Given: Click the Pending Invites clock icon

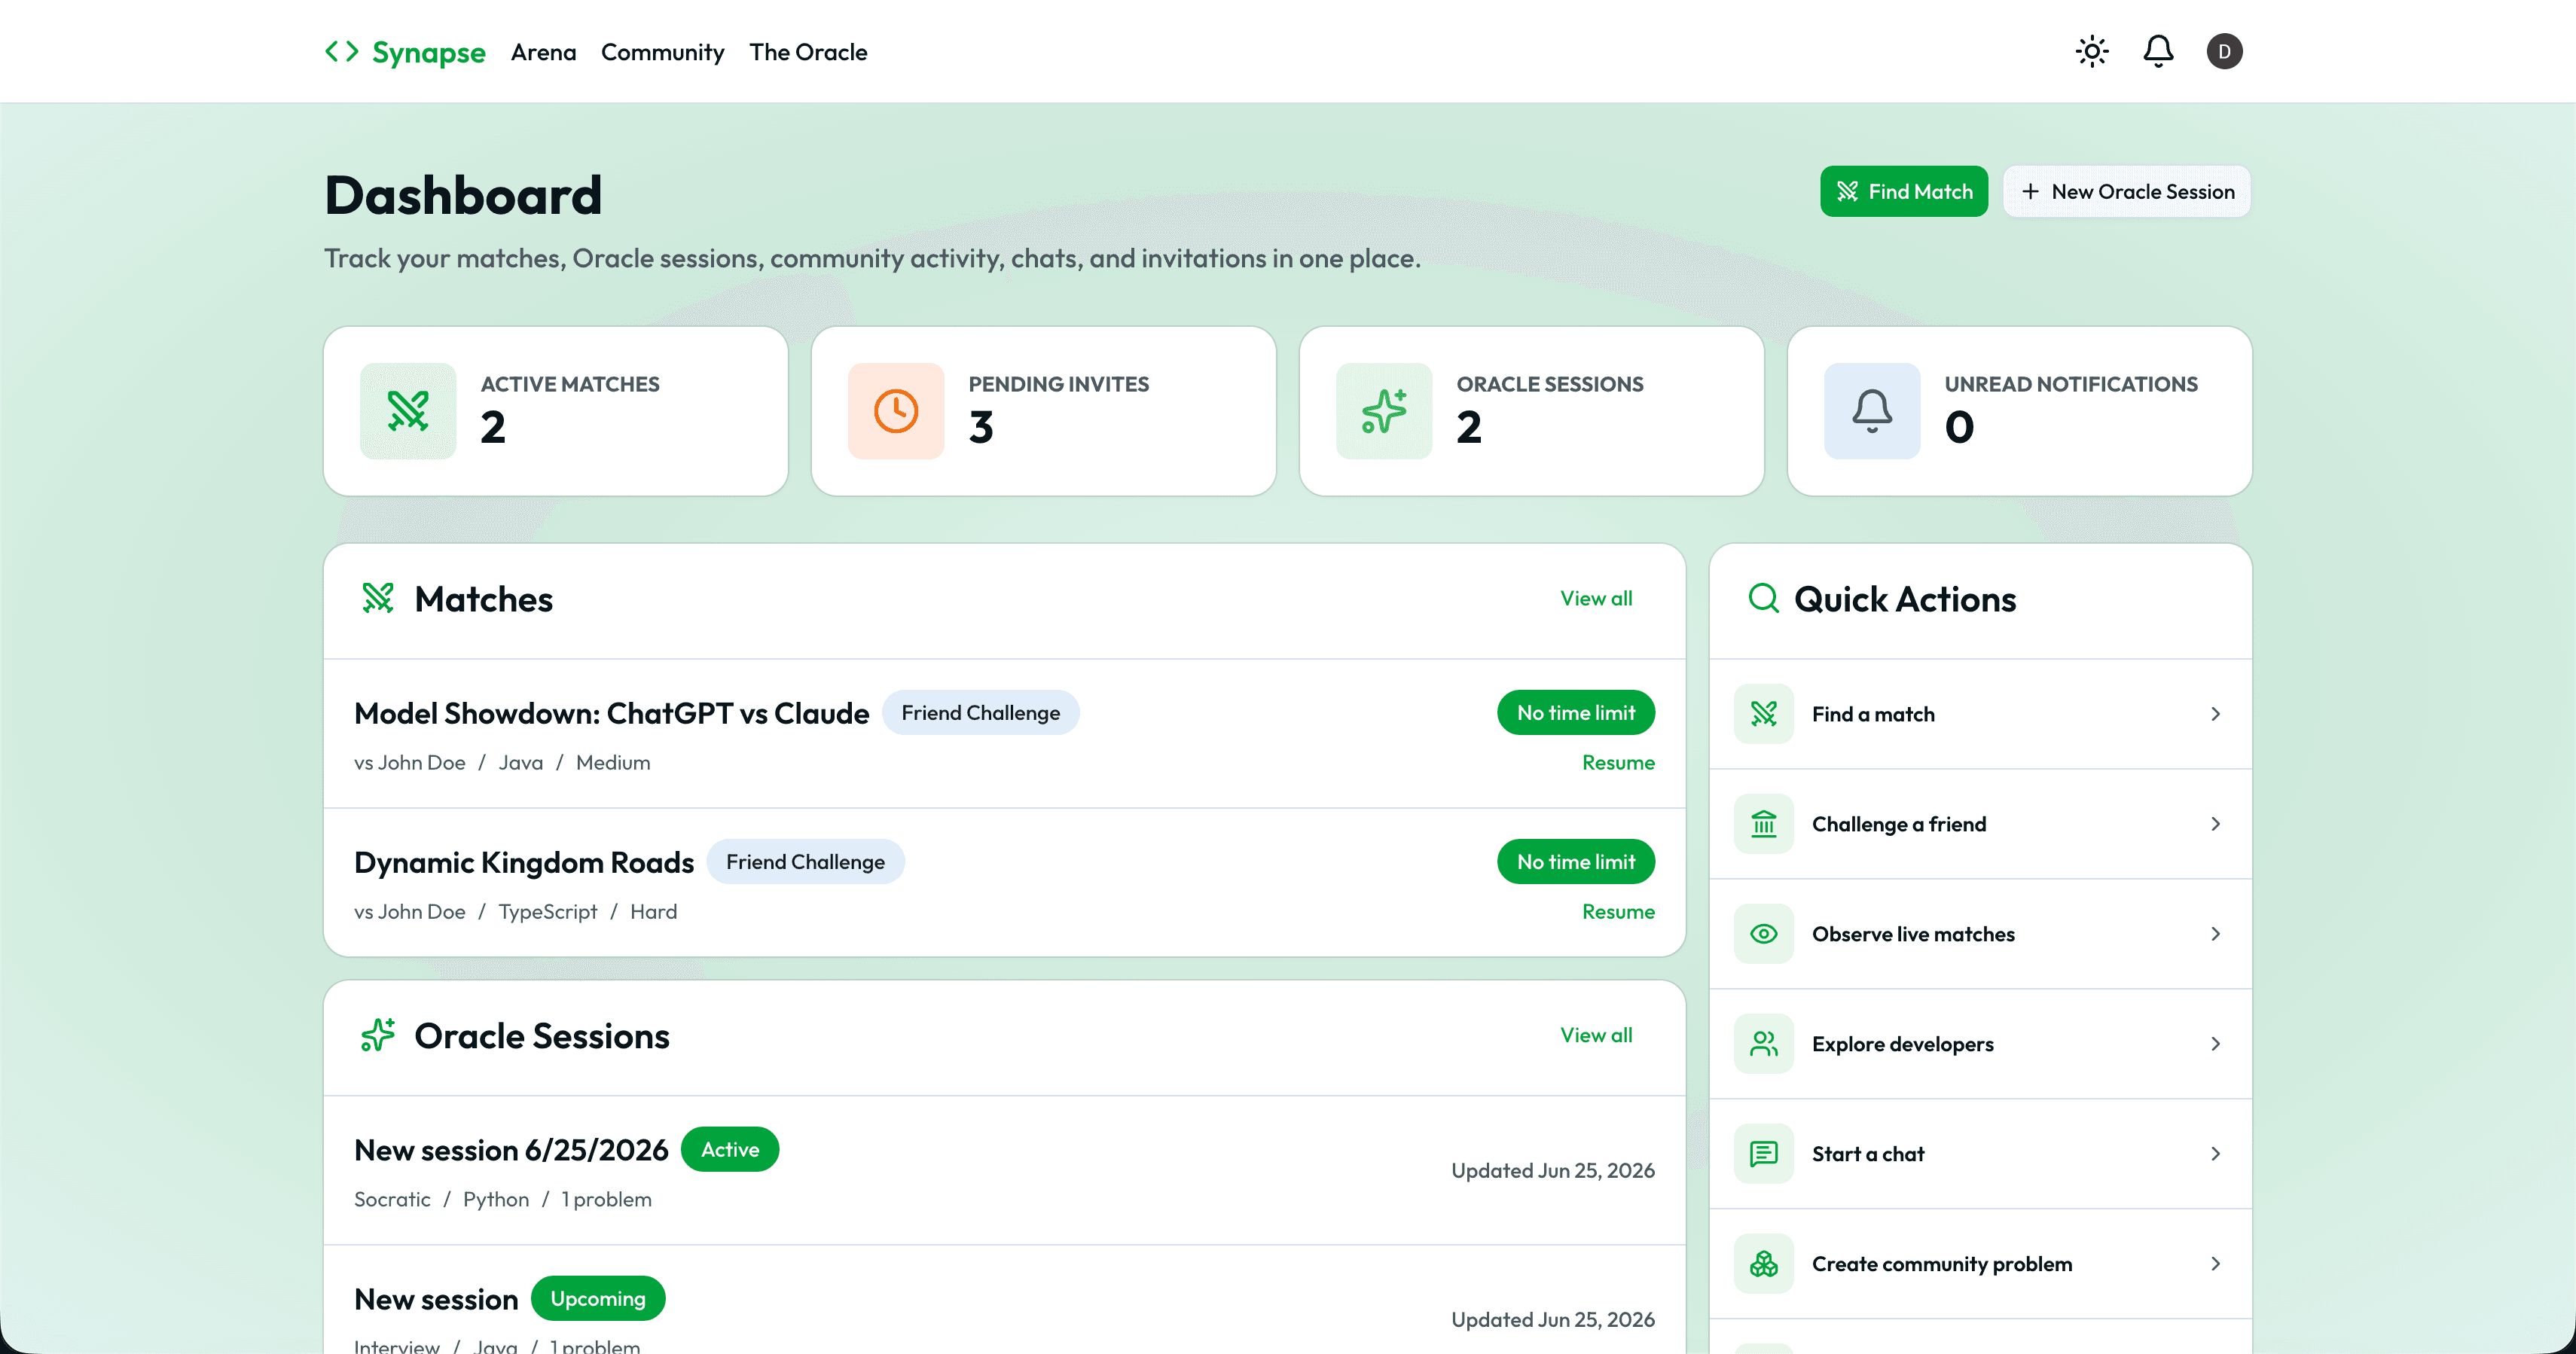Looking at the screenshot, I should point(896,411).
